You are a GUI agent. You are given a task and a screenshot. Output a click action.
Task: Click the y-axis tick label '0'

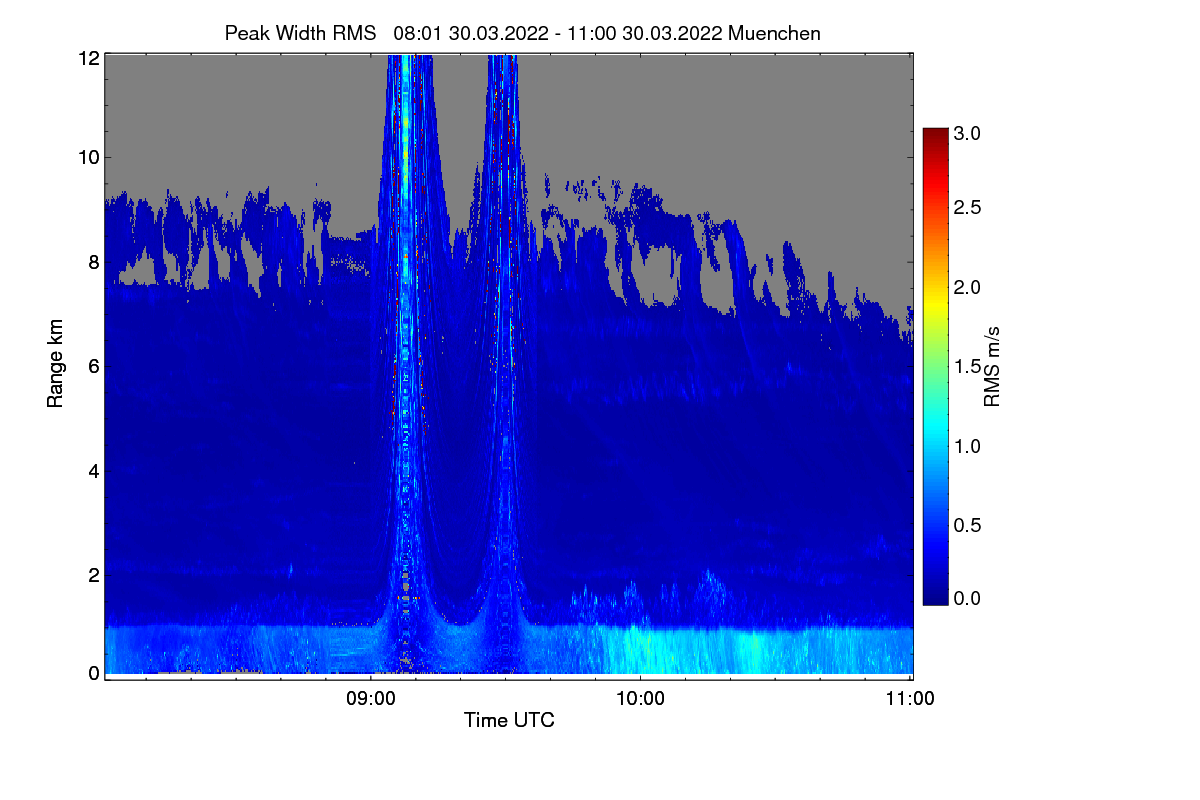coord(92,673)
